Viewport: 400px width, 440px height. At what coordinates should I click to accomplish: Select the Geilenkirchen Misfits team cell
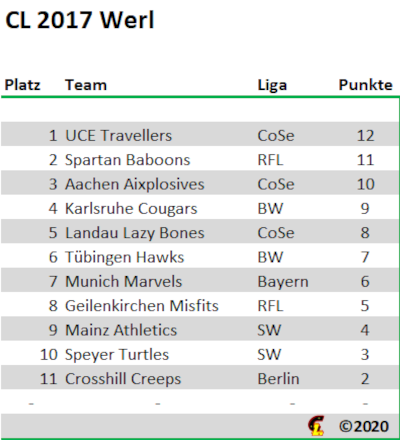click(142, 306)
